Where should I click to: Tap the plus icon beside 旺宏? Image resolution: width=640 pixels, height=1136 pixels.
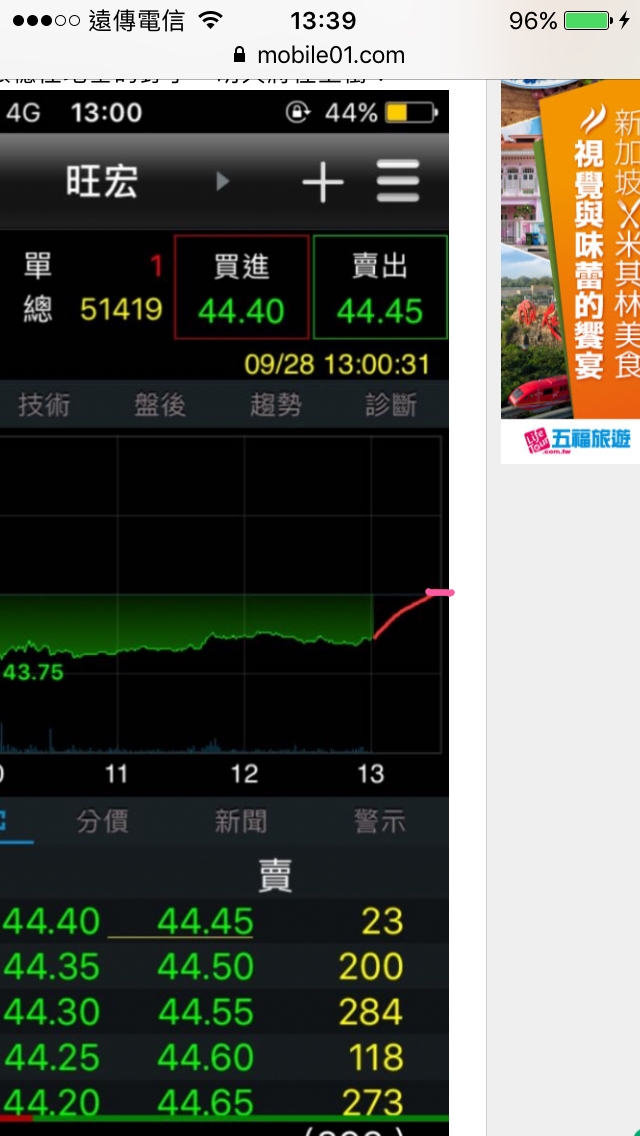click(x=323, y=182)
